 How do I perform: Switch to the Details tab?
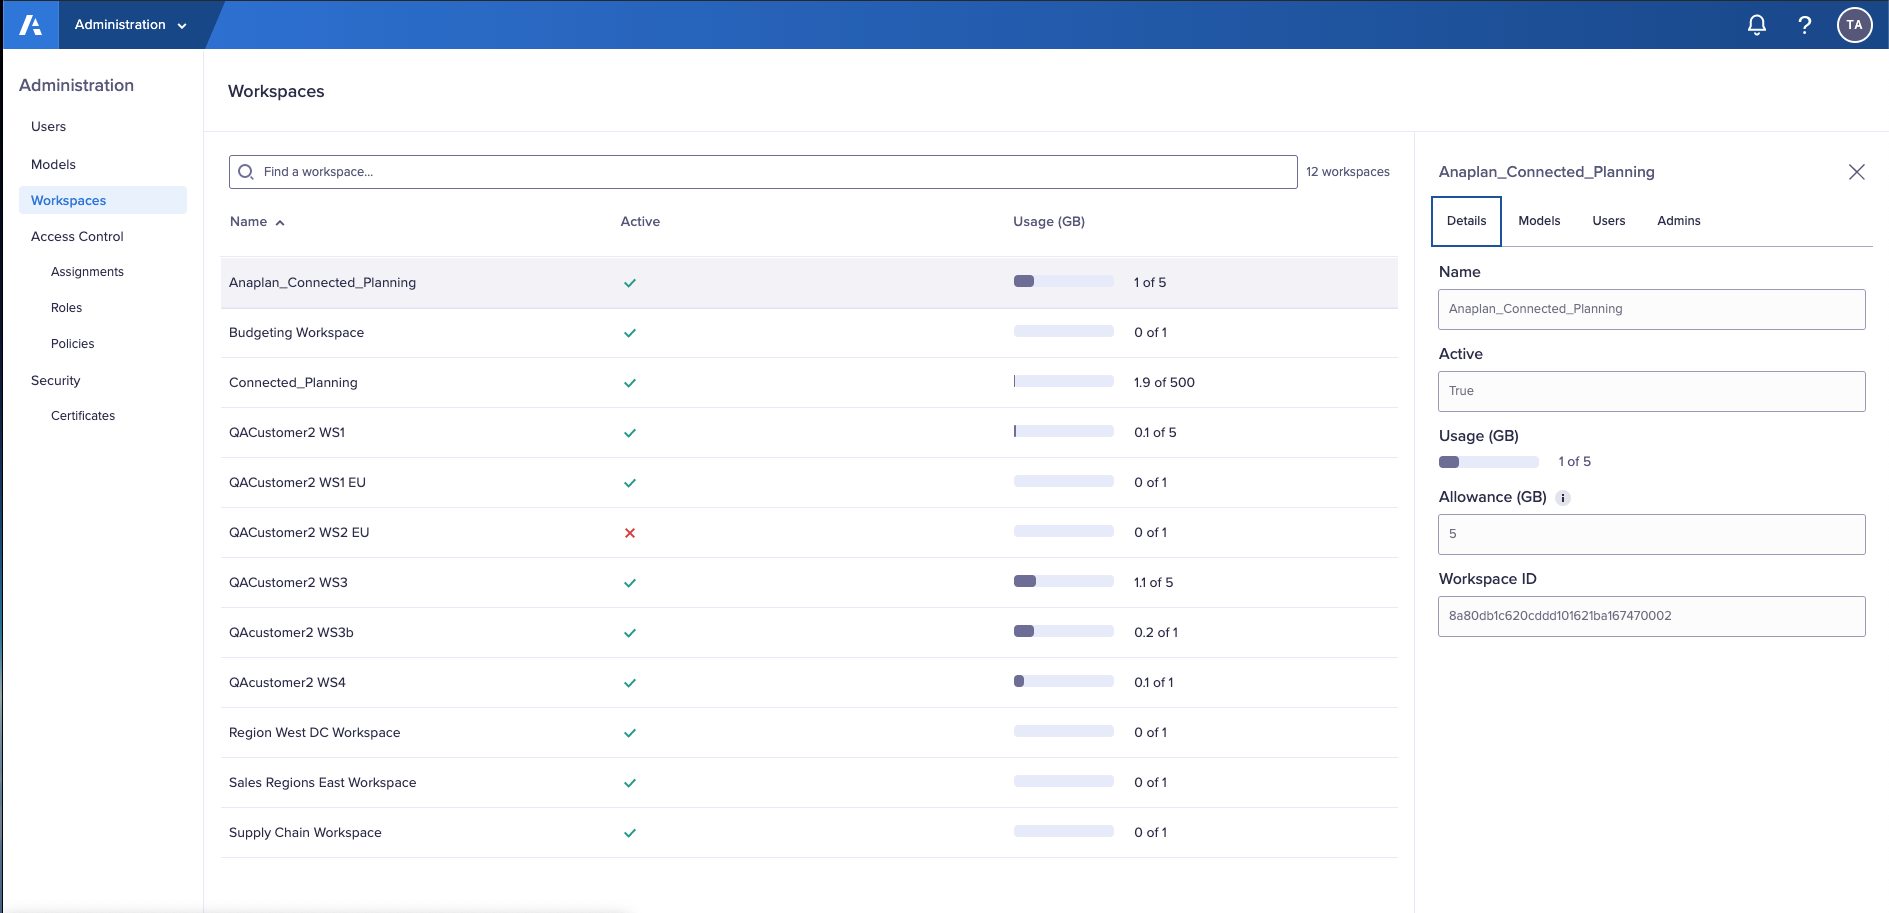tap(1466, 221)
